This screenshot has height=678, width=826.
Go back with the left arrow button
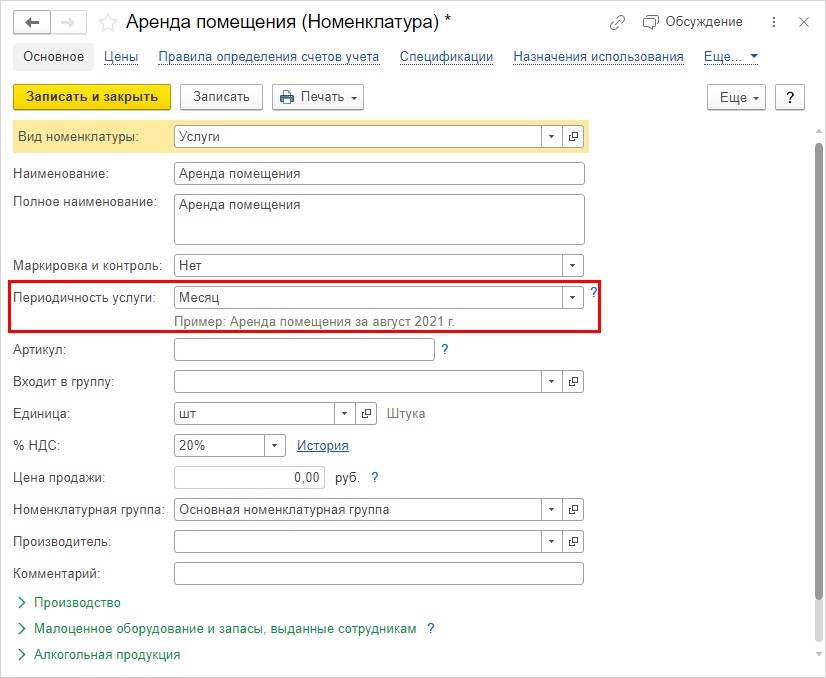(x=32, y=23)
